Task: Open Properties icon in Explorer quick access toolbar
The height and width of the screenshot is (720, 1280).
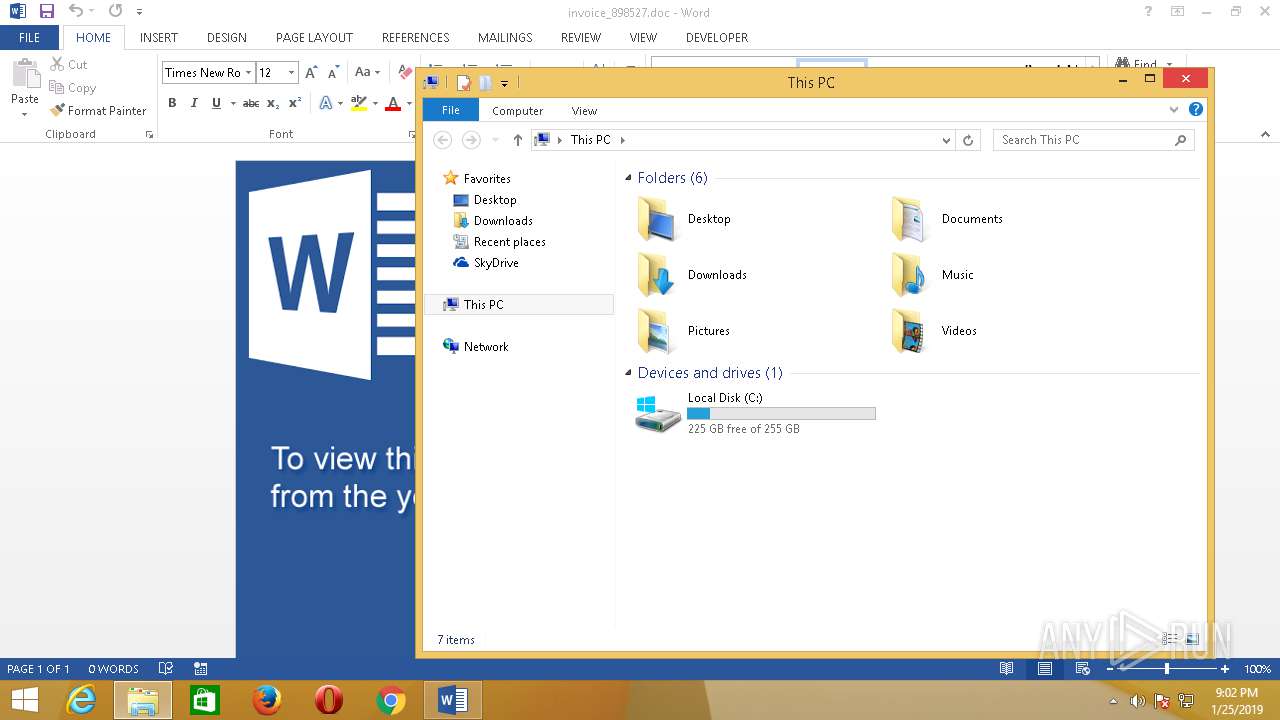Action: (463, 83)
